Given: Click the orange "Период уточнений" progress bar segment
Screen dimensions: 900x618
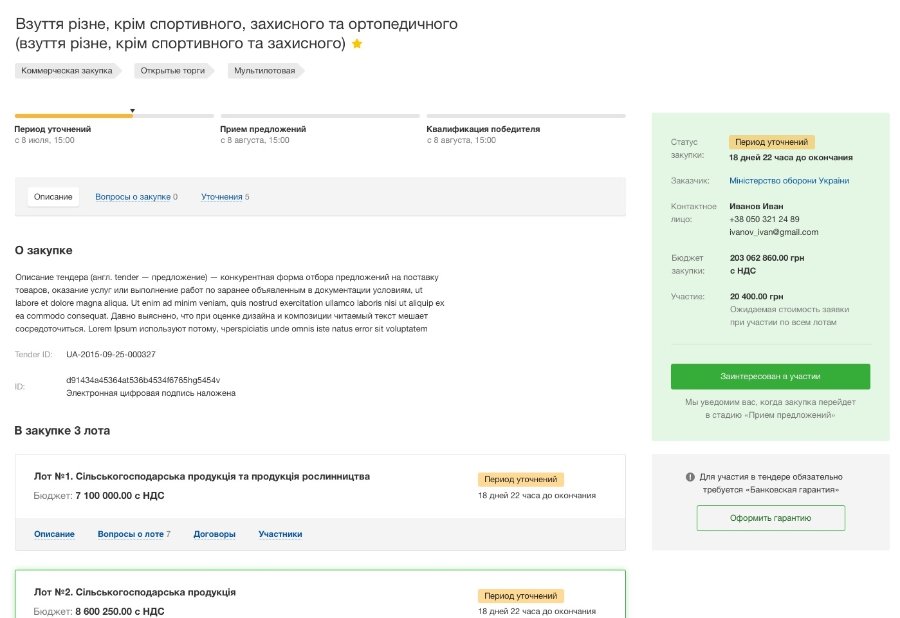Looking at the screenshot, I should [x=73, y=116].
